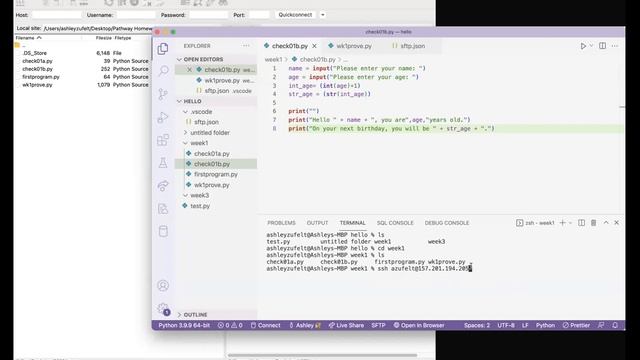Collapse the .vscode folder

(x=201, y=111)
